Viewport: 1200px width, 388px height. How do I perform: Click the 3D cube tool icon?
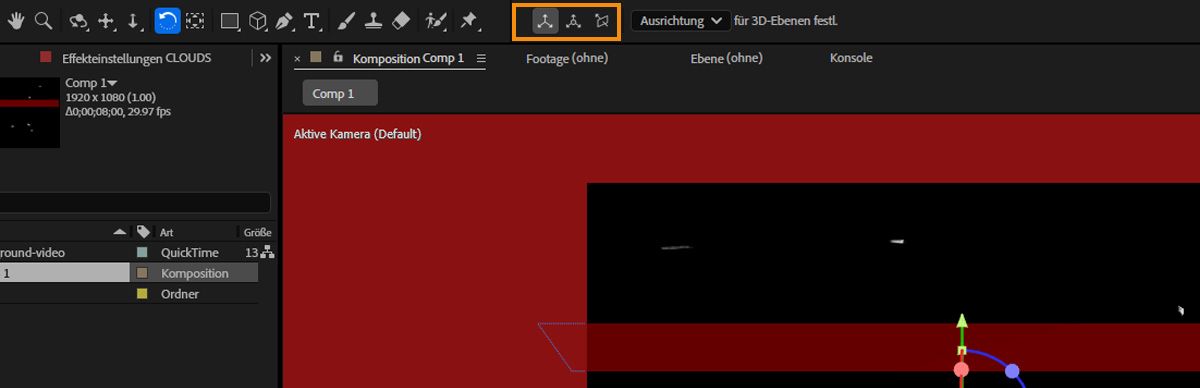258,20
